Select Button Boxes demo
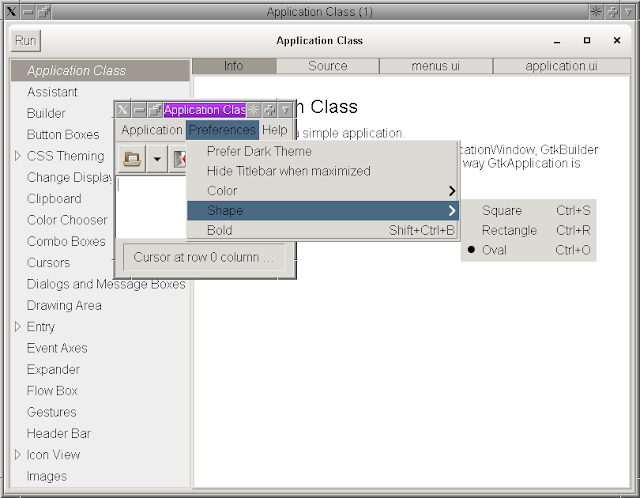 point(63,134)
